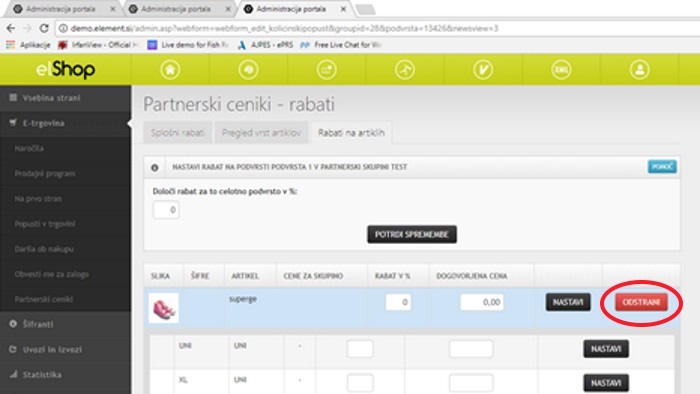The image size is (700, 394).
Task: Open the Aplikacije bookmarks shortcut
Action: pos(28,45)
